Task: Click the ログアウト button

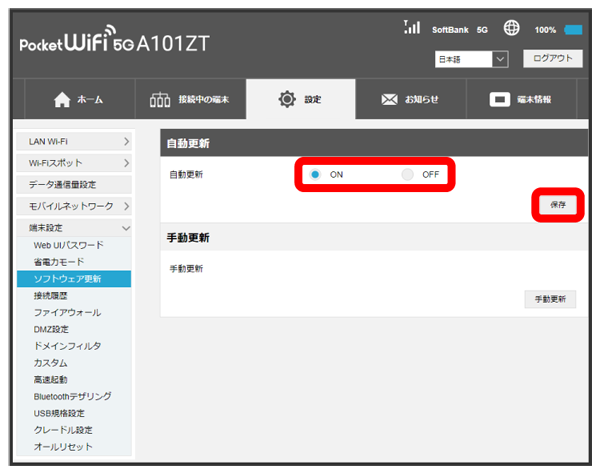Action: pyautogui.click(x=551, y=59)
